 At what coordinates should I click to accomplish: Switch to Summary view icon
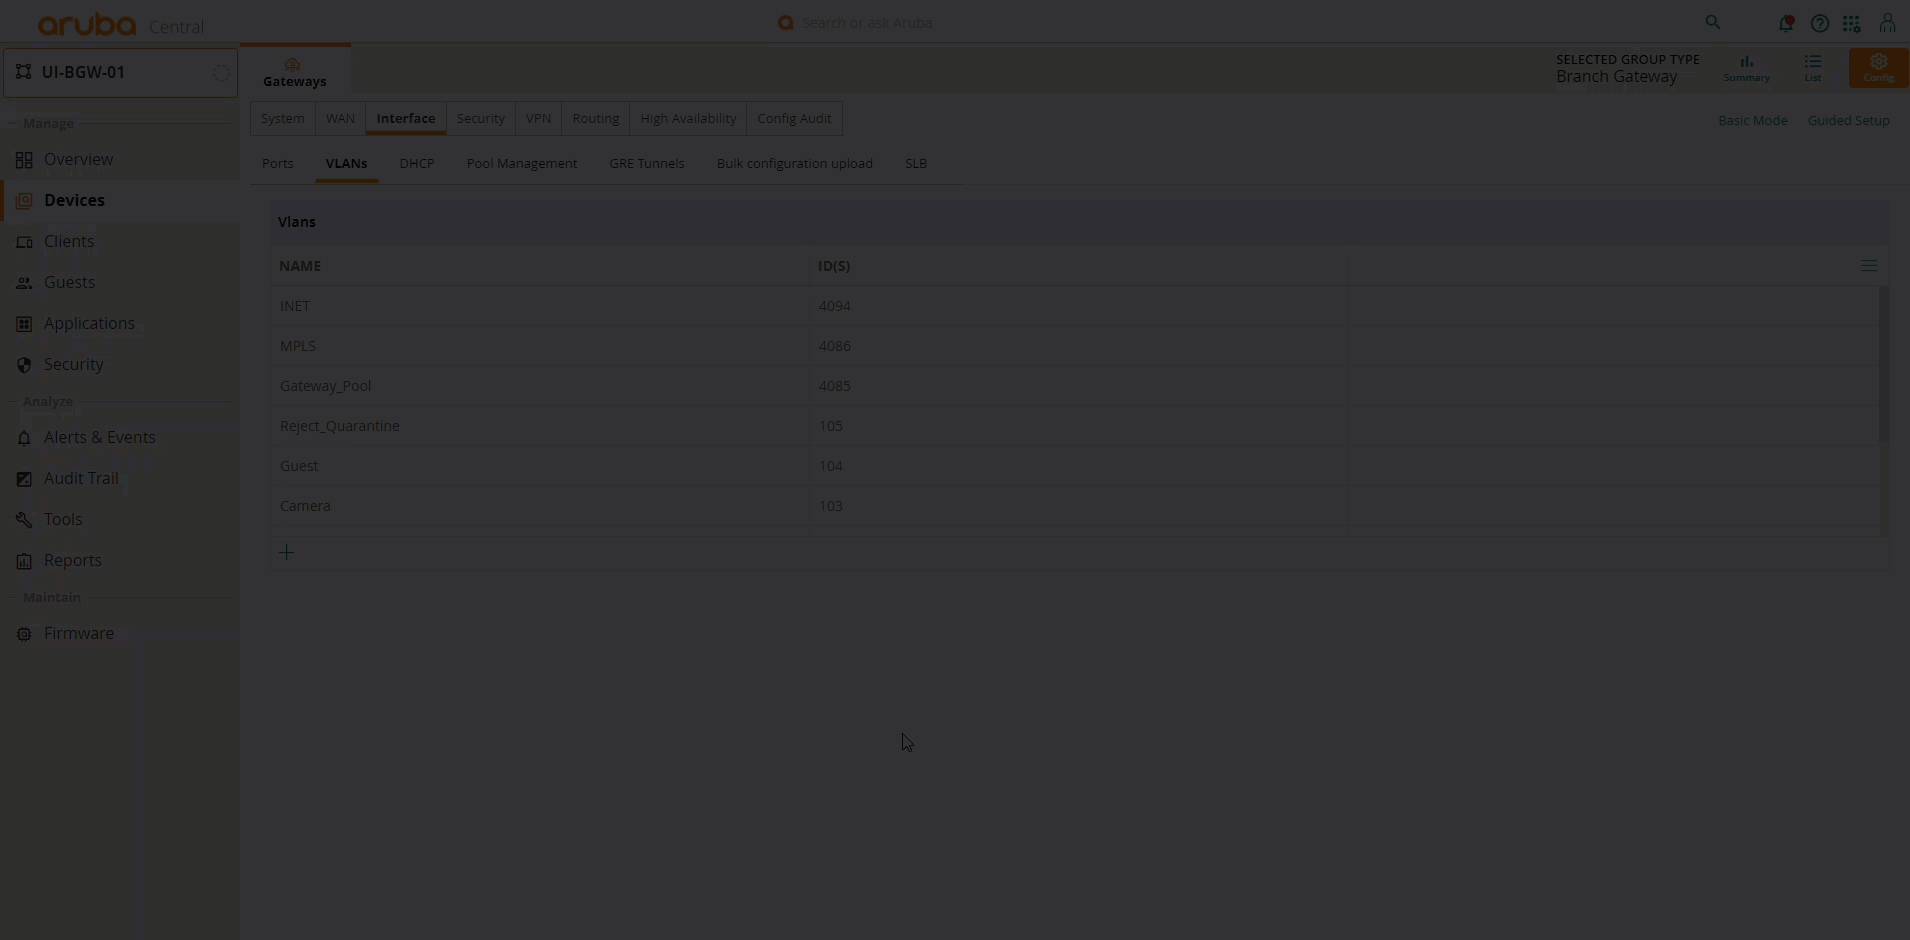[1746, 67]
